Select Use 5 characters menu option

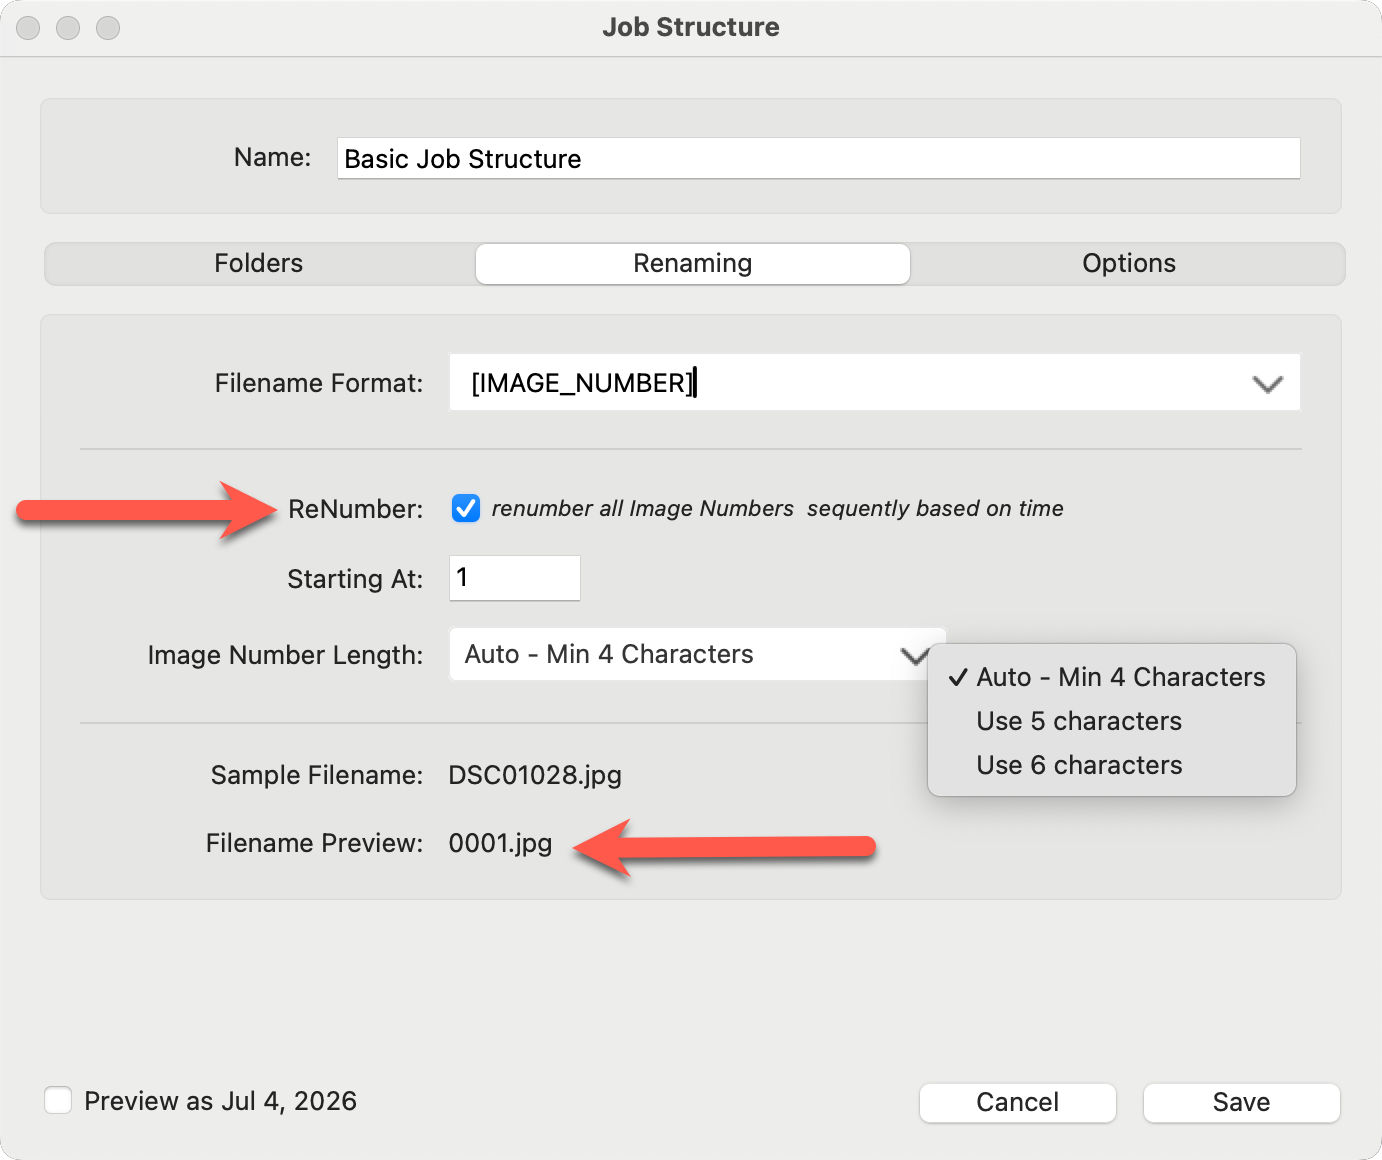click(1079, 721)
